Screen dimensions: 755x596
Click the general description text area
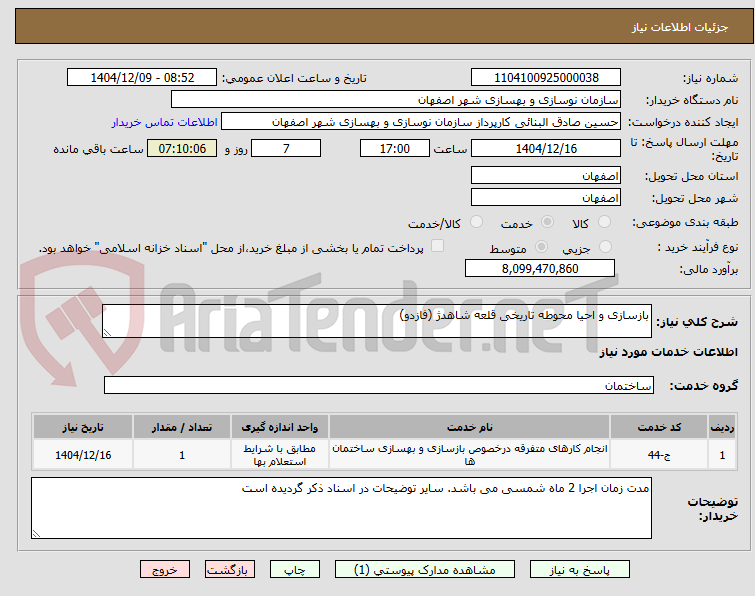[377, 321]
